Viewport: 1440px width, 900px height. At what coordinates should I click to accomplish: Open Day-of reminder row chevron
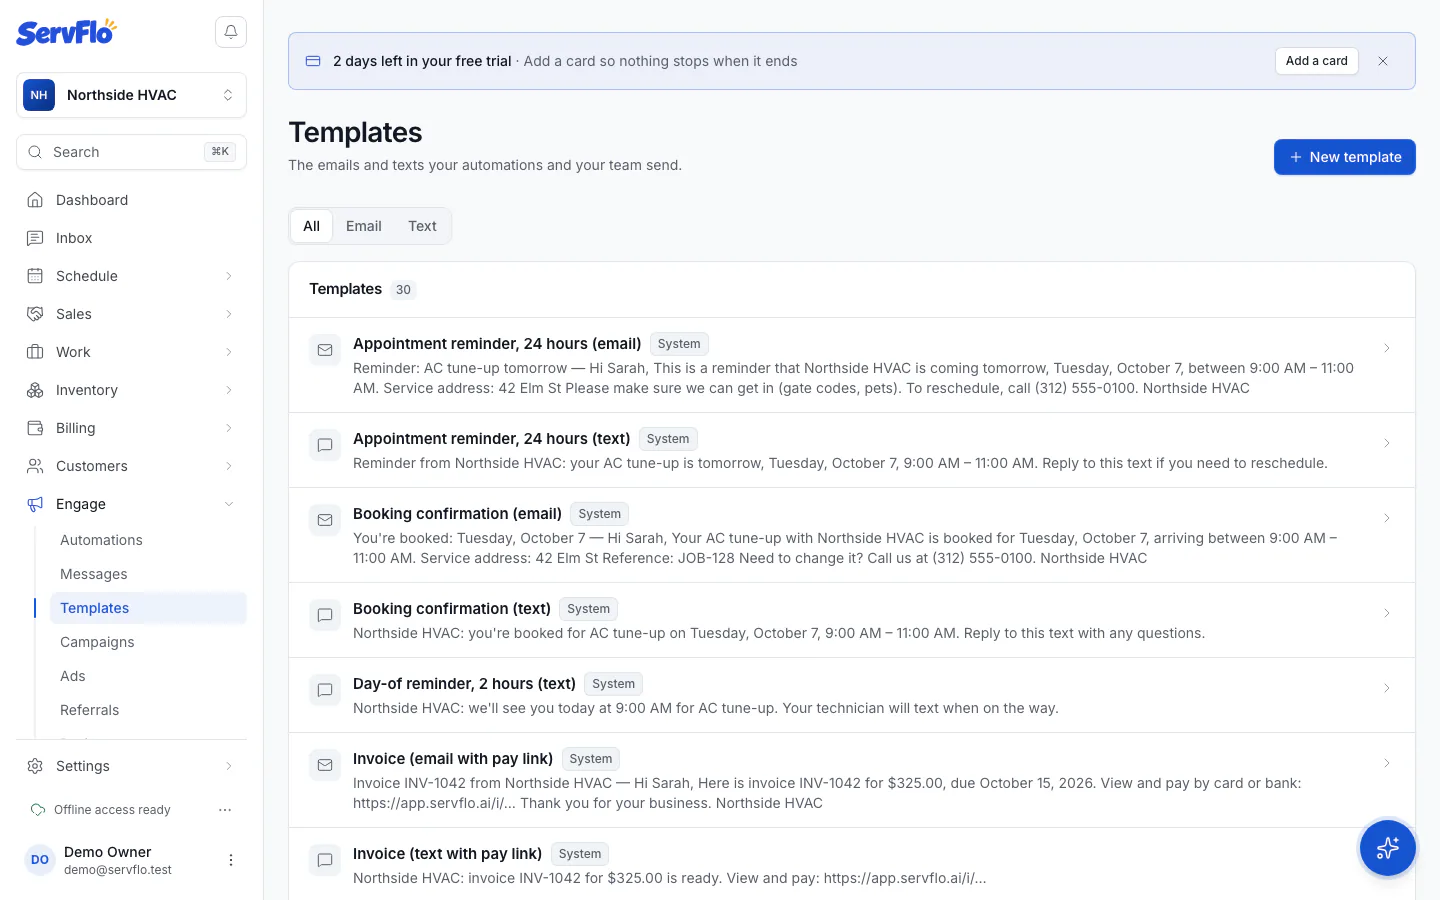click(1387, 688)
